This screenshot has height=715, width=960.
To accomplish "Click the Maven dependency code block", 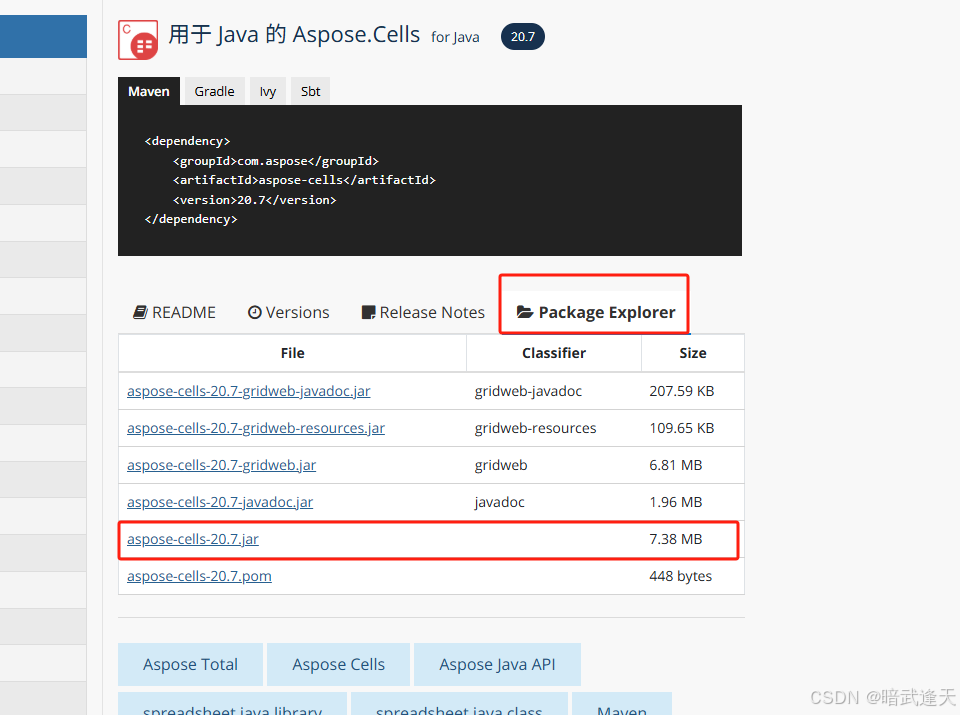I will click(430, 181).
